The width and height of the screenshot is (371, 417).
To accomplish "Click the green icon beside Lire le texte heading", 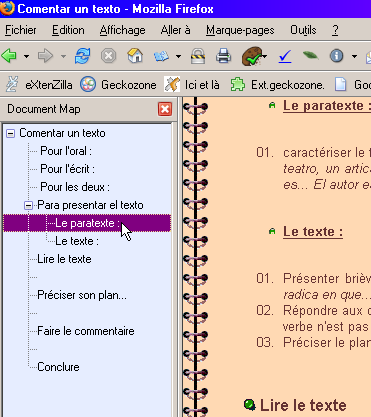I will 250,405.
